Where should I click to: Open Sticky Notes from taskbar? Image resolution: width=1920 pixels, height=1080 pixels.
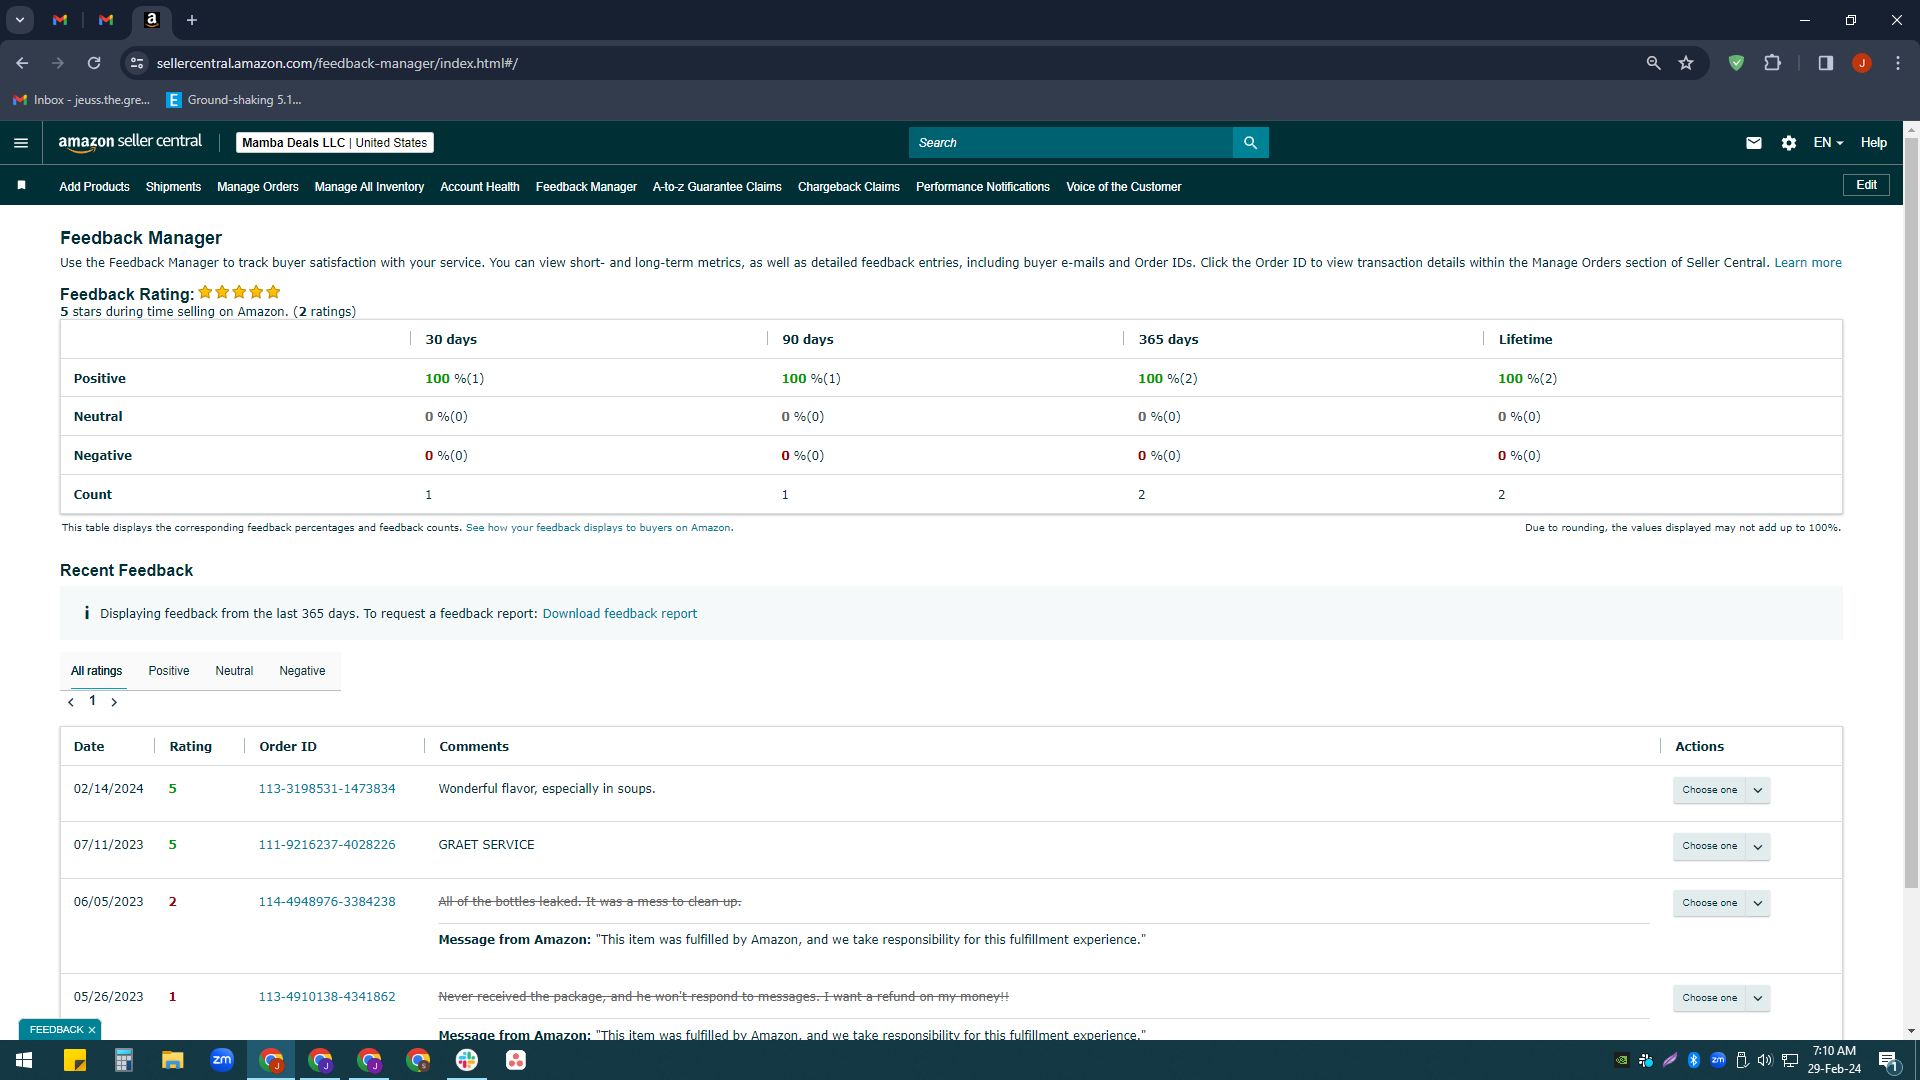pyautogui.click(x=75, y=1060)
